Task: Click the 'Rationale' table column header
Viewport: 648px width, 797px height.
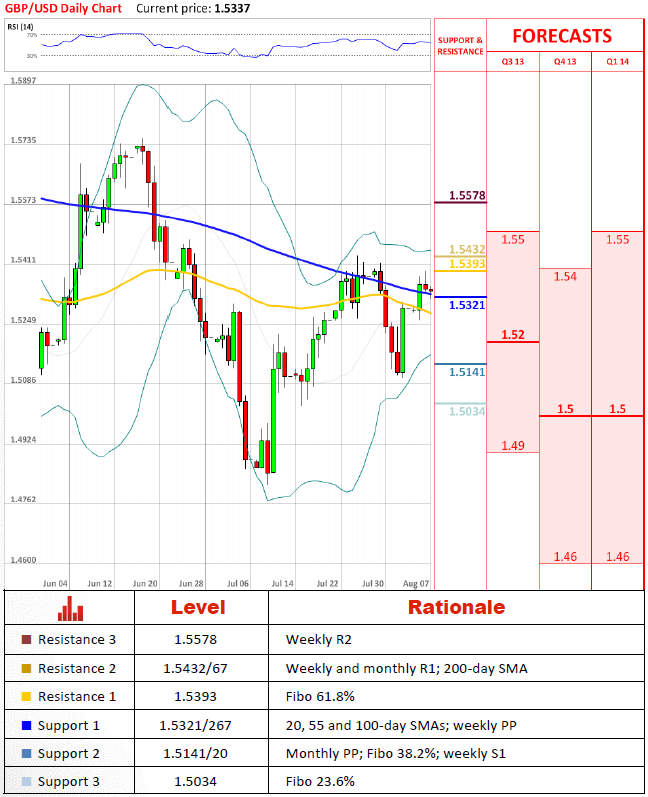Action: coord(456,607)
